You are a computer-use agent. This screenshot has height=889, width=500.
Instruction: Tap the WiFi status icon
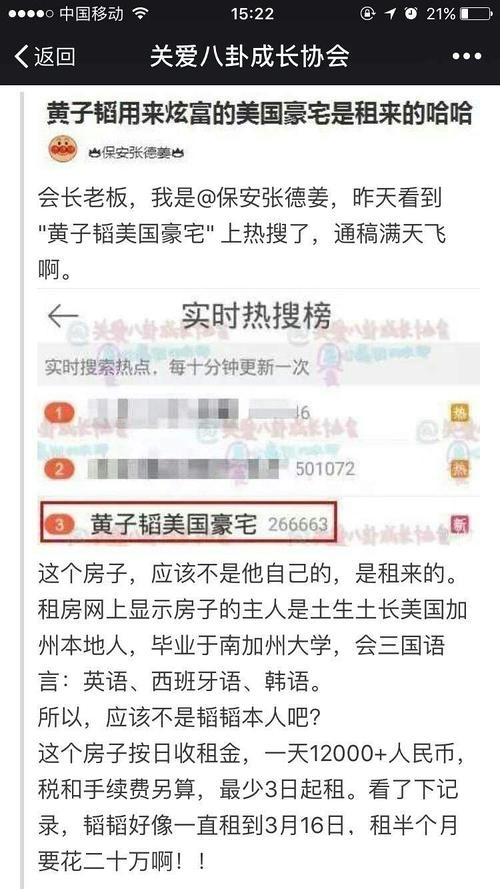point(140,14)
